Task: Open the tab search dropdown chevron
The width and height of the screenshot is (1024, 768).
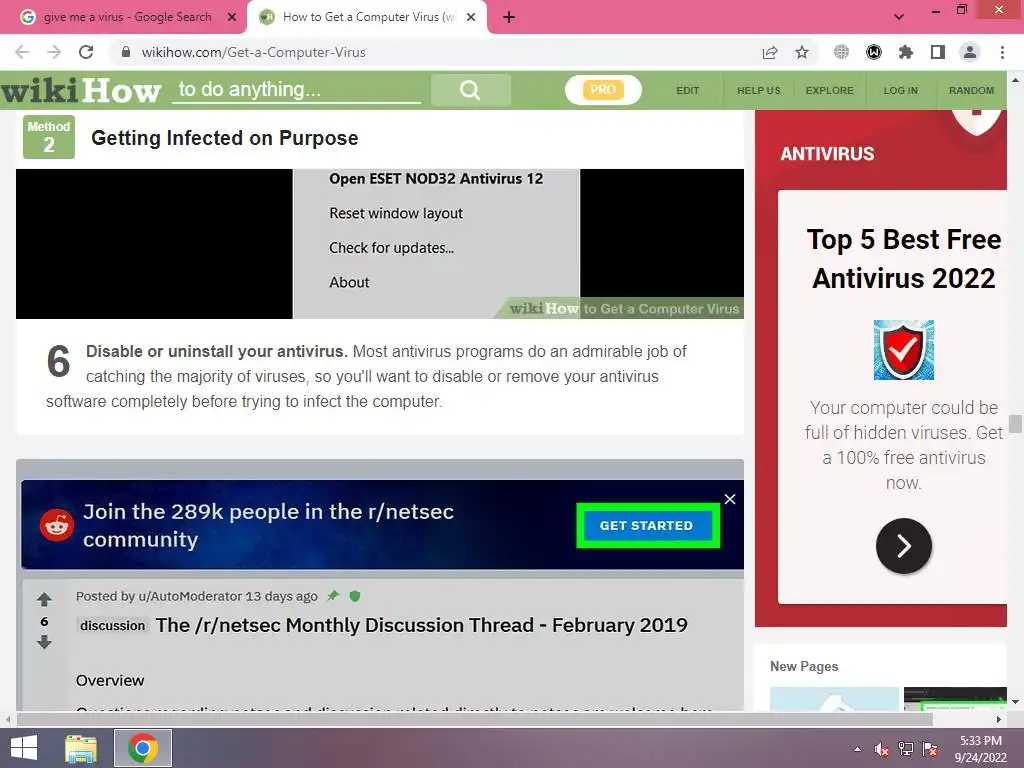Action: (899, 17)
